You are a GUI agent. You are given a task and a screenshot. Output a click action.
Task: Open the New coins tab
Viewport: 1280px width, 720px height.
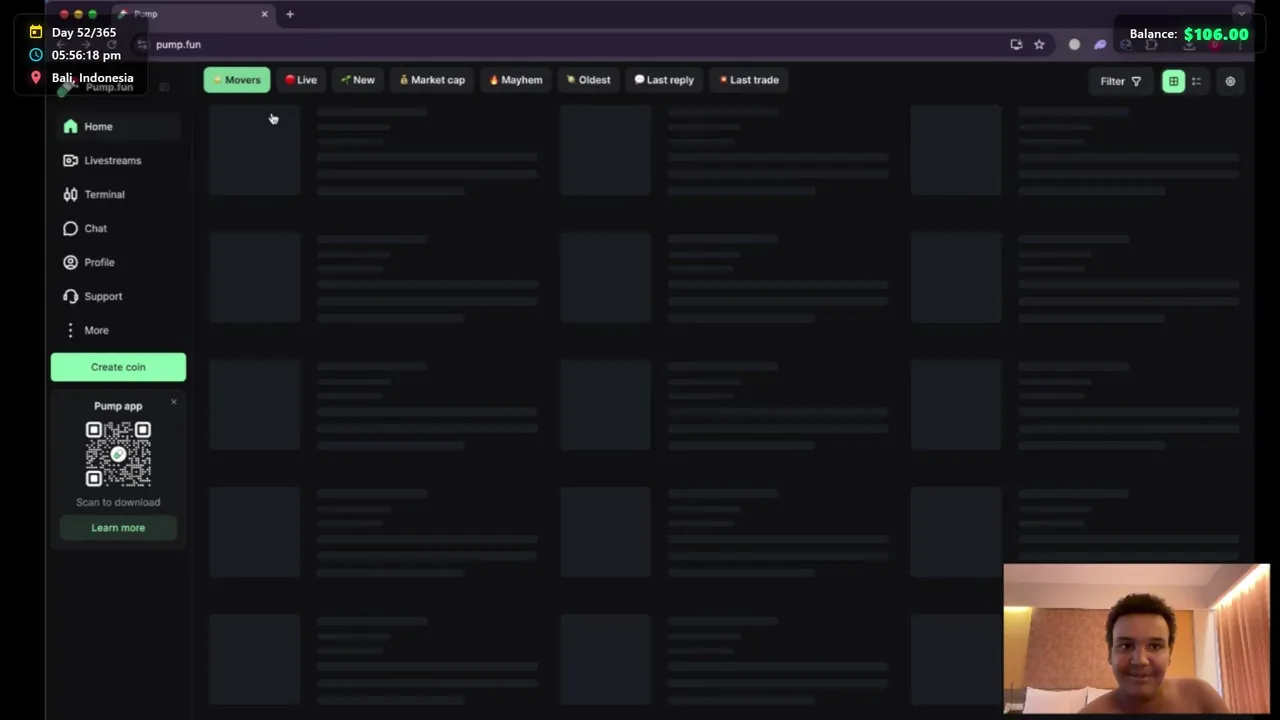pyautogui.click(x=357, y=80)
